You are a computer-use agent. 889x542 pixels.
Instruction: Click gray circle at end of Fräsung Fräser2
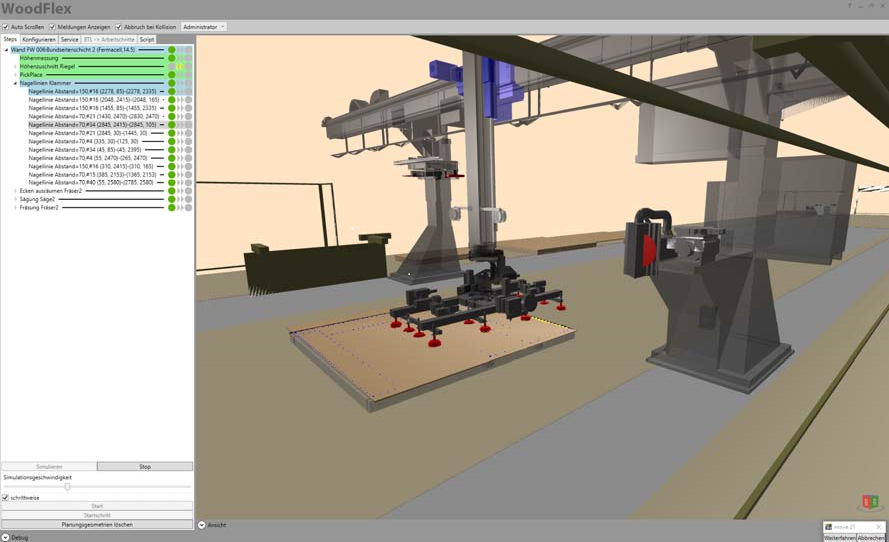coord(188,208)
